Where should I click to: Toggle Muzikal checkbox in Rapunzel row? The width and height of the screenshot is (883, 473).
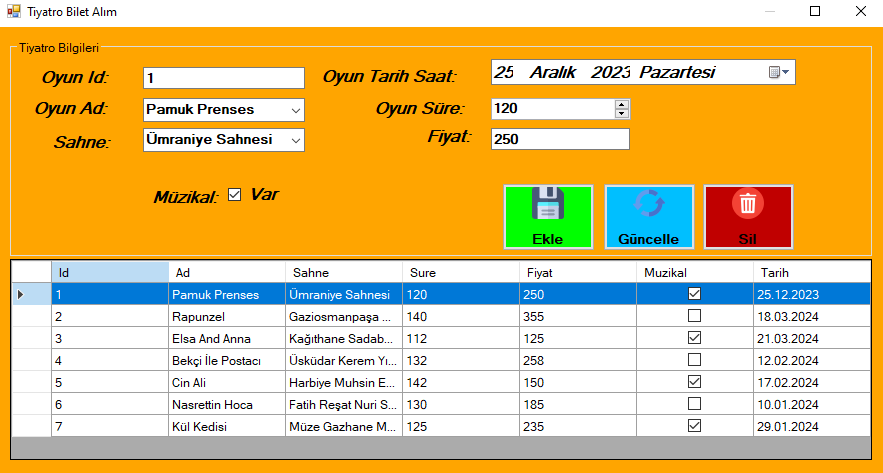point(694,316)
